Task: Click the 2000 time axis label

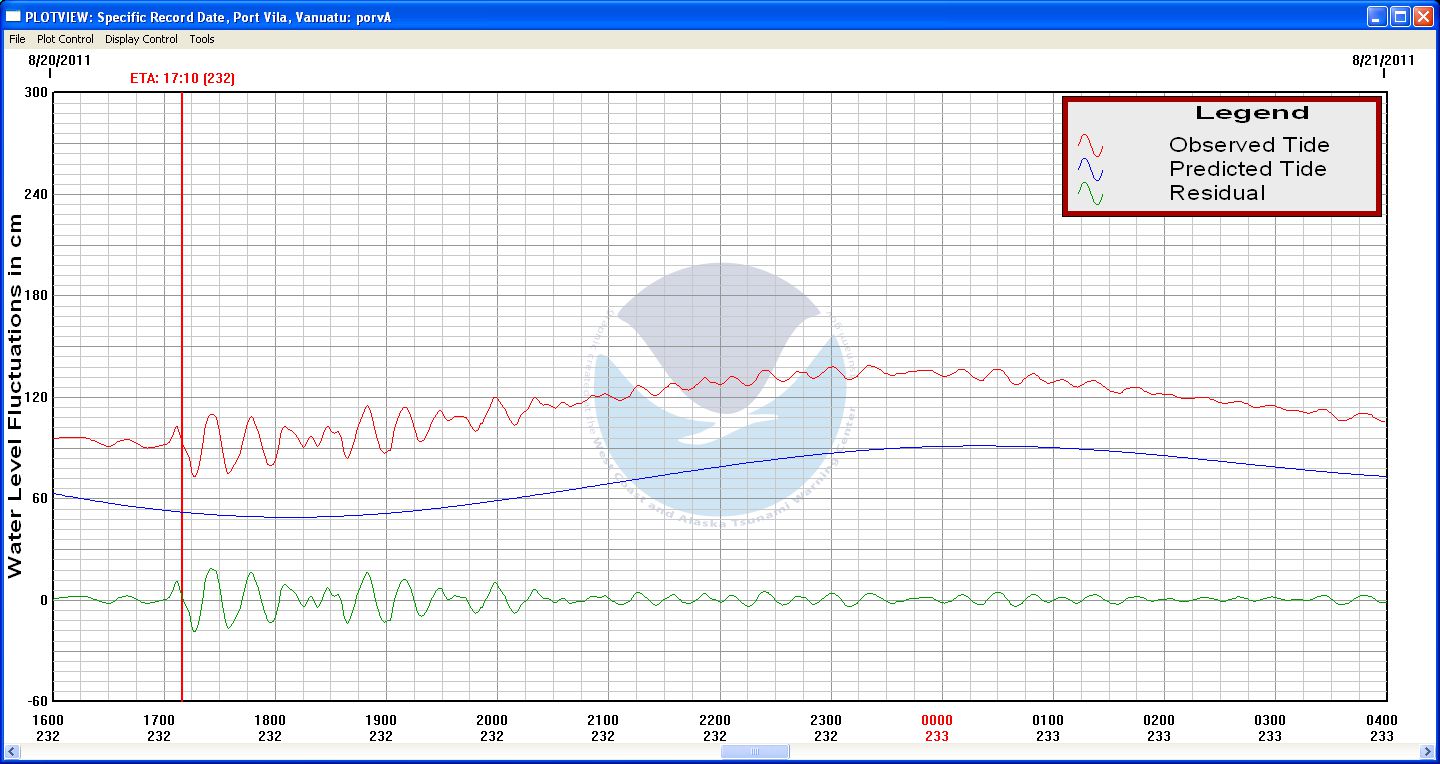Action: (x=492, y=720)
